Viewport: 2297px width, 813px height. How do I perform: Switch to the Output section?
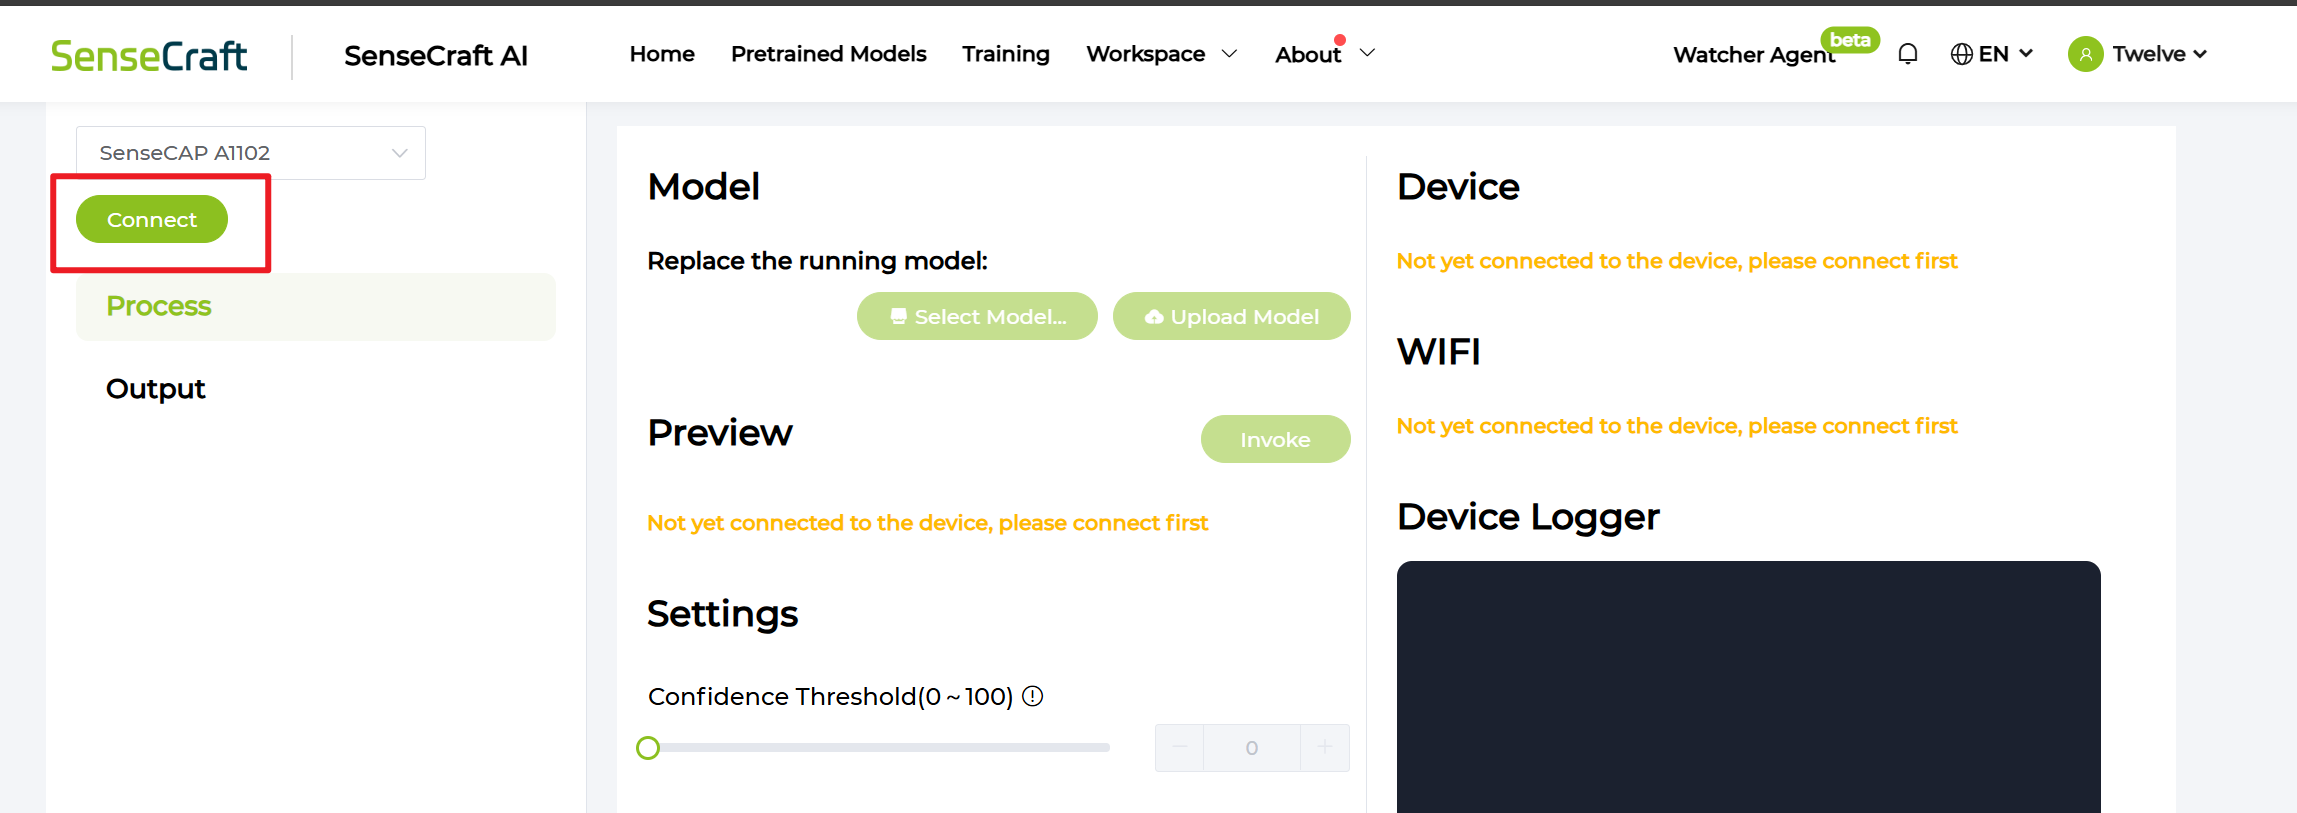156,389
